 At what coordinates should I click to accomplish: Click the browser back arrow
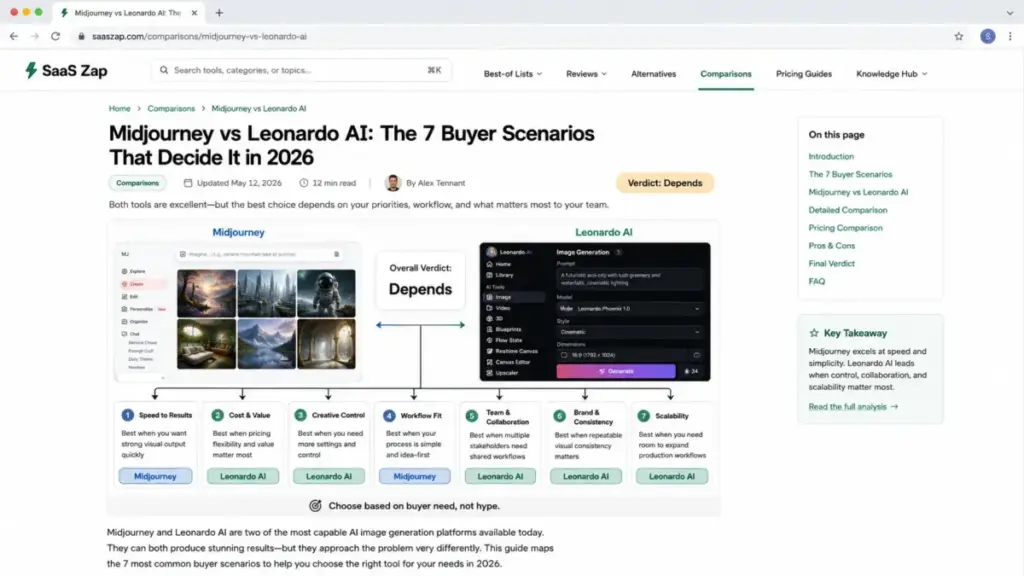[14, 37]
